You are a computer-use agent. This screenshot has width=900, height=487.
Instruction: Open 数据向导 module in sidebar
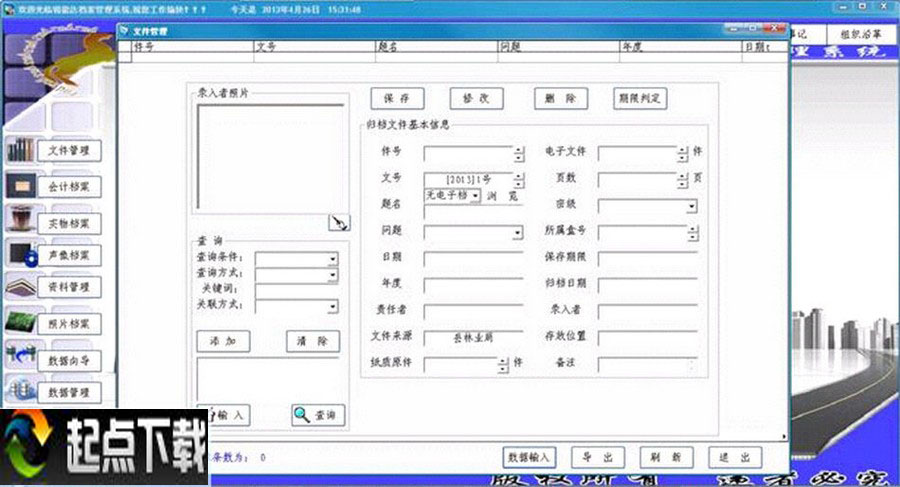pyautogui.click(x=69, y=361)
